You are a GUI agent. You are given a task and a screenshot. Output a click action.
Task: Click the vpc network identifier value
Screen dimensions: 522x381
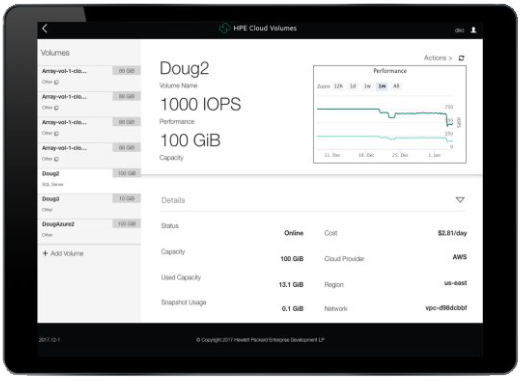pos(446,307)
